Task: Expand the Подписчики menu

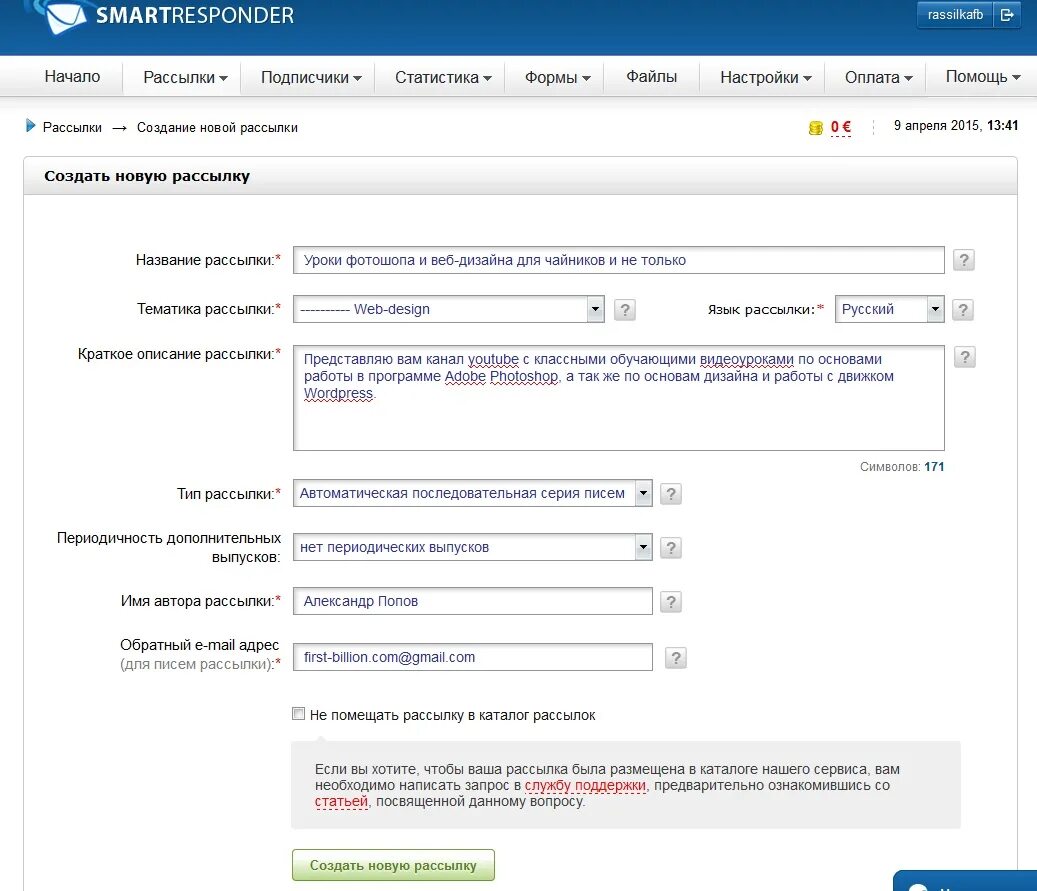Action: coord(311,77)
